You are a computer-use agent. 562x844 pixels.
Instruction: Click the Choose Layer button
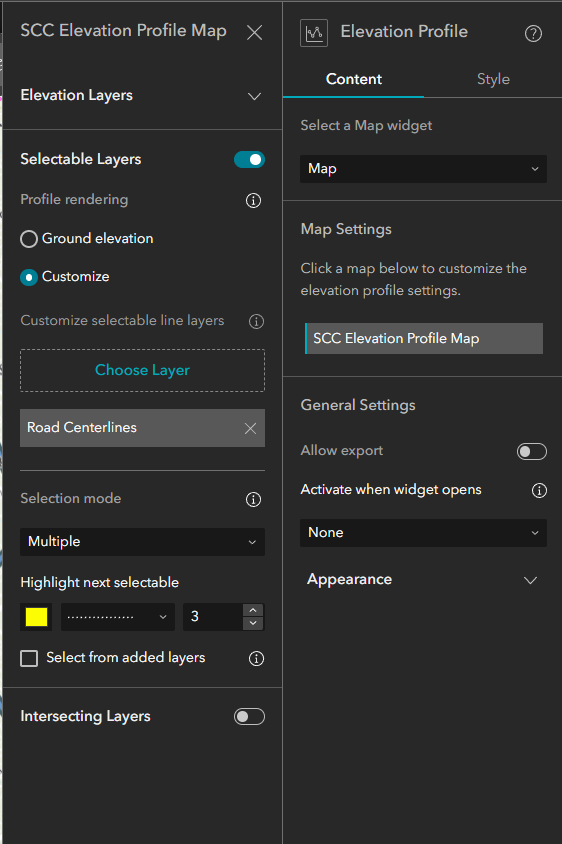click(143, 370)
